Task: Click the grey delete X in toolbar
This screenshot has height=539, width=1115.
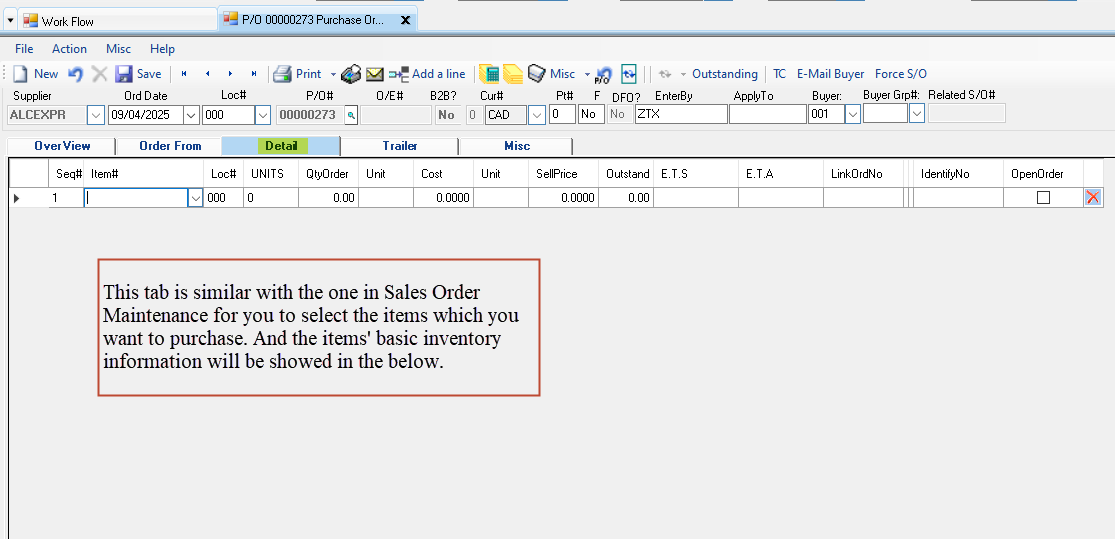Action: click(100, 74)
